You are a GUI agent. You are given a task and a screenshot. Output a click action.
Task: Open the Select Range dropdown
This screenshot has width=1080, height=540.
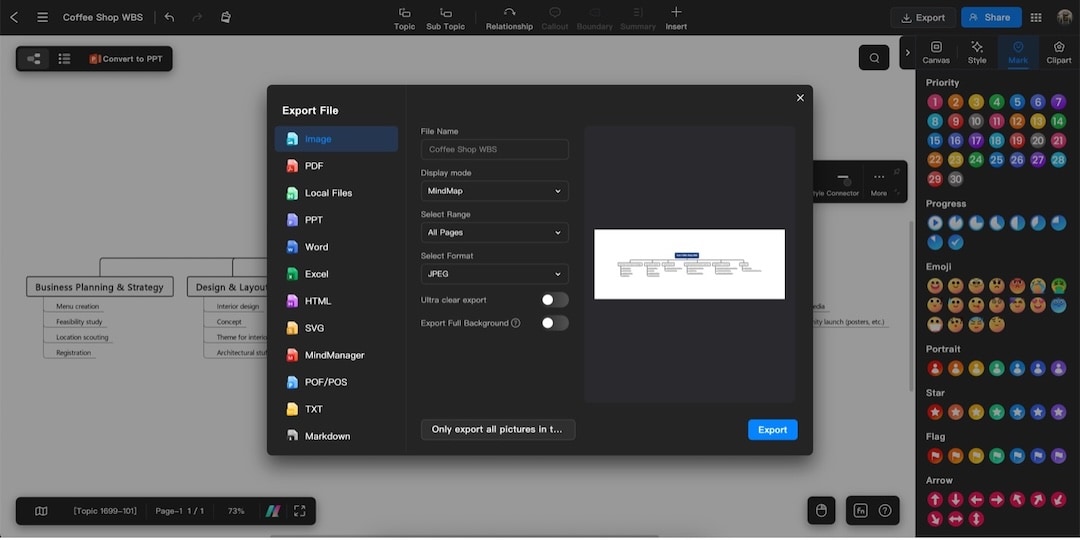(x=495, y=232)
